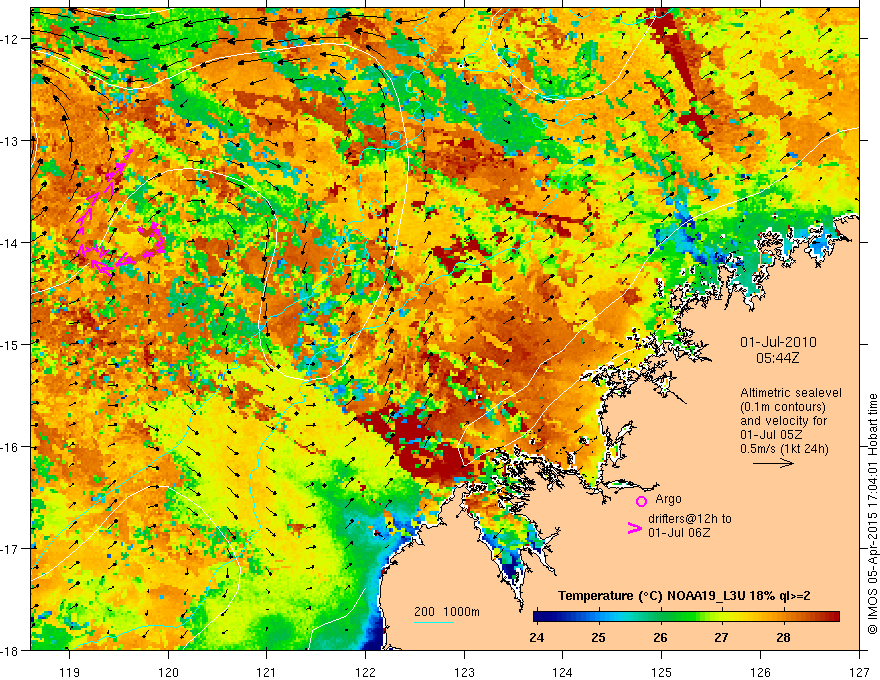Click the '0.5m/s (1kt 24h)' text
880x680 pixels.
point(785,449)
